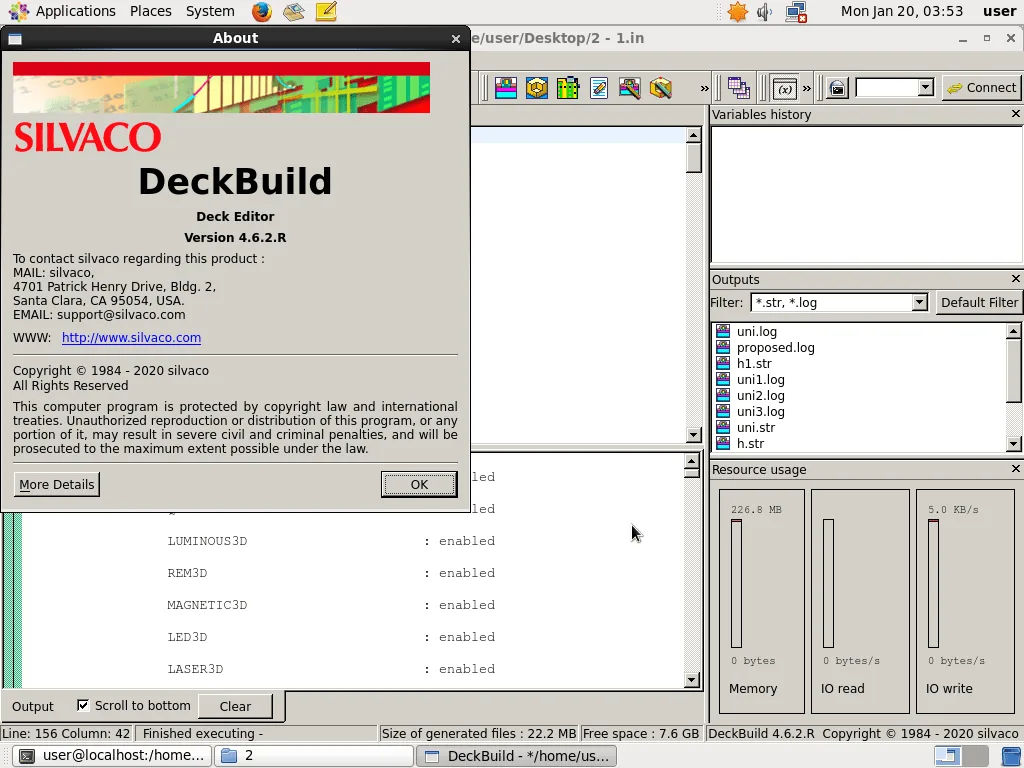This screenshot has width=1024, height=768.
Task: Expand the connection host combo box
Action: pos(925,87)
